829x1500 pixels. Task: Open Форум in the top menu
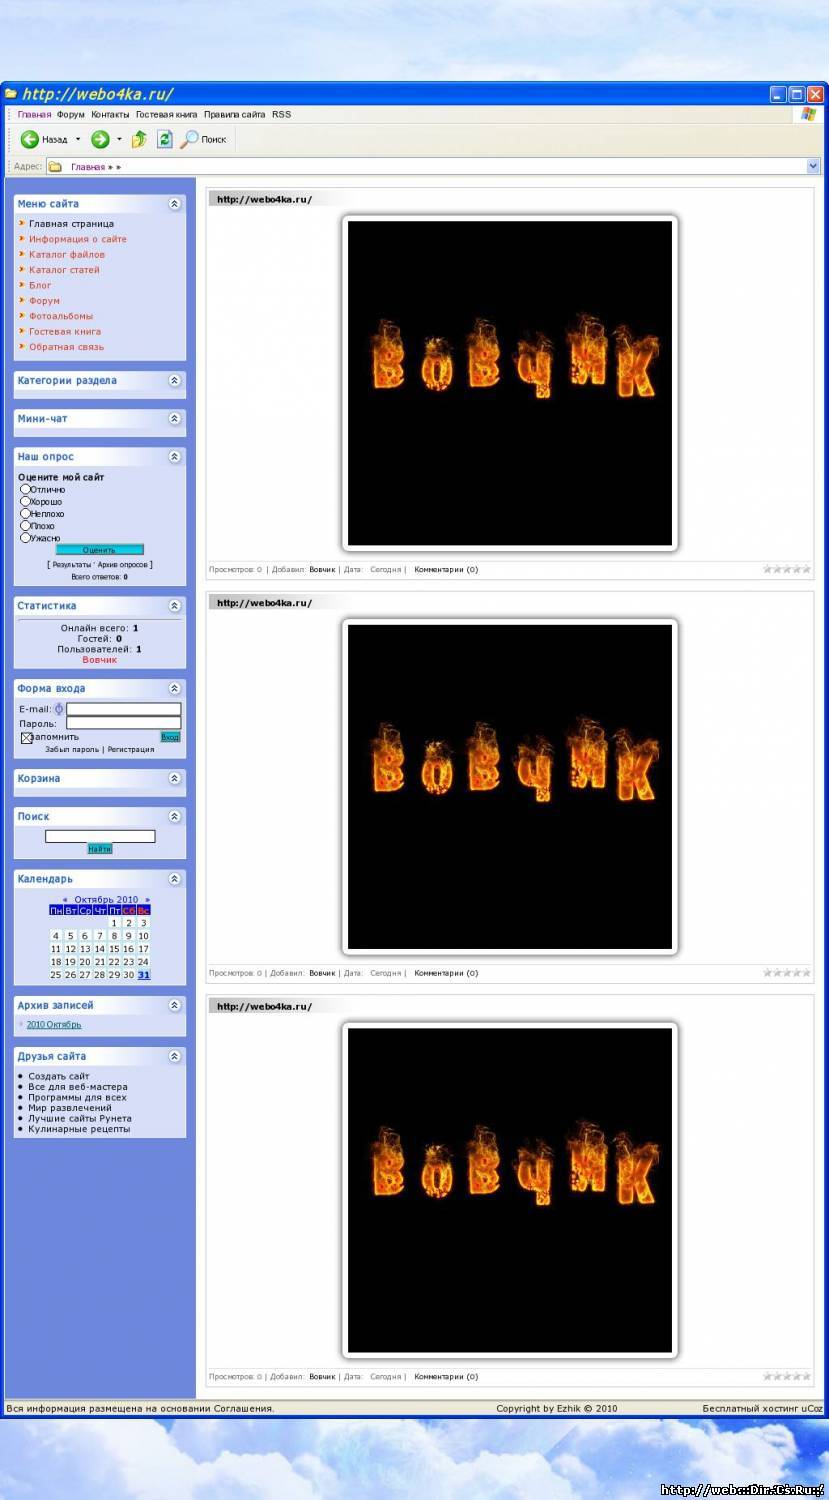[71, 115]
